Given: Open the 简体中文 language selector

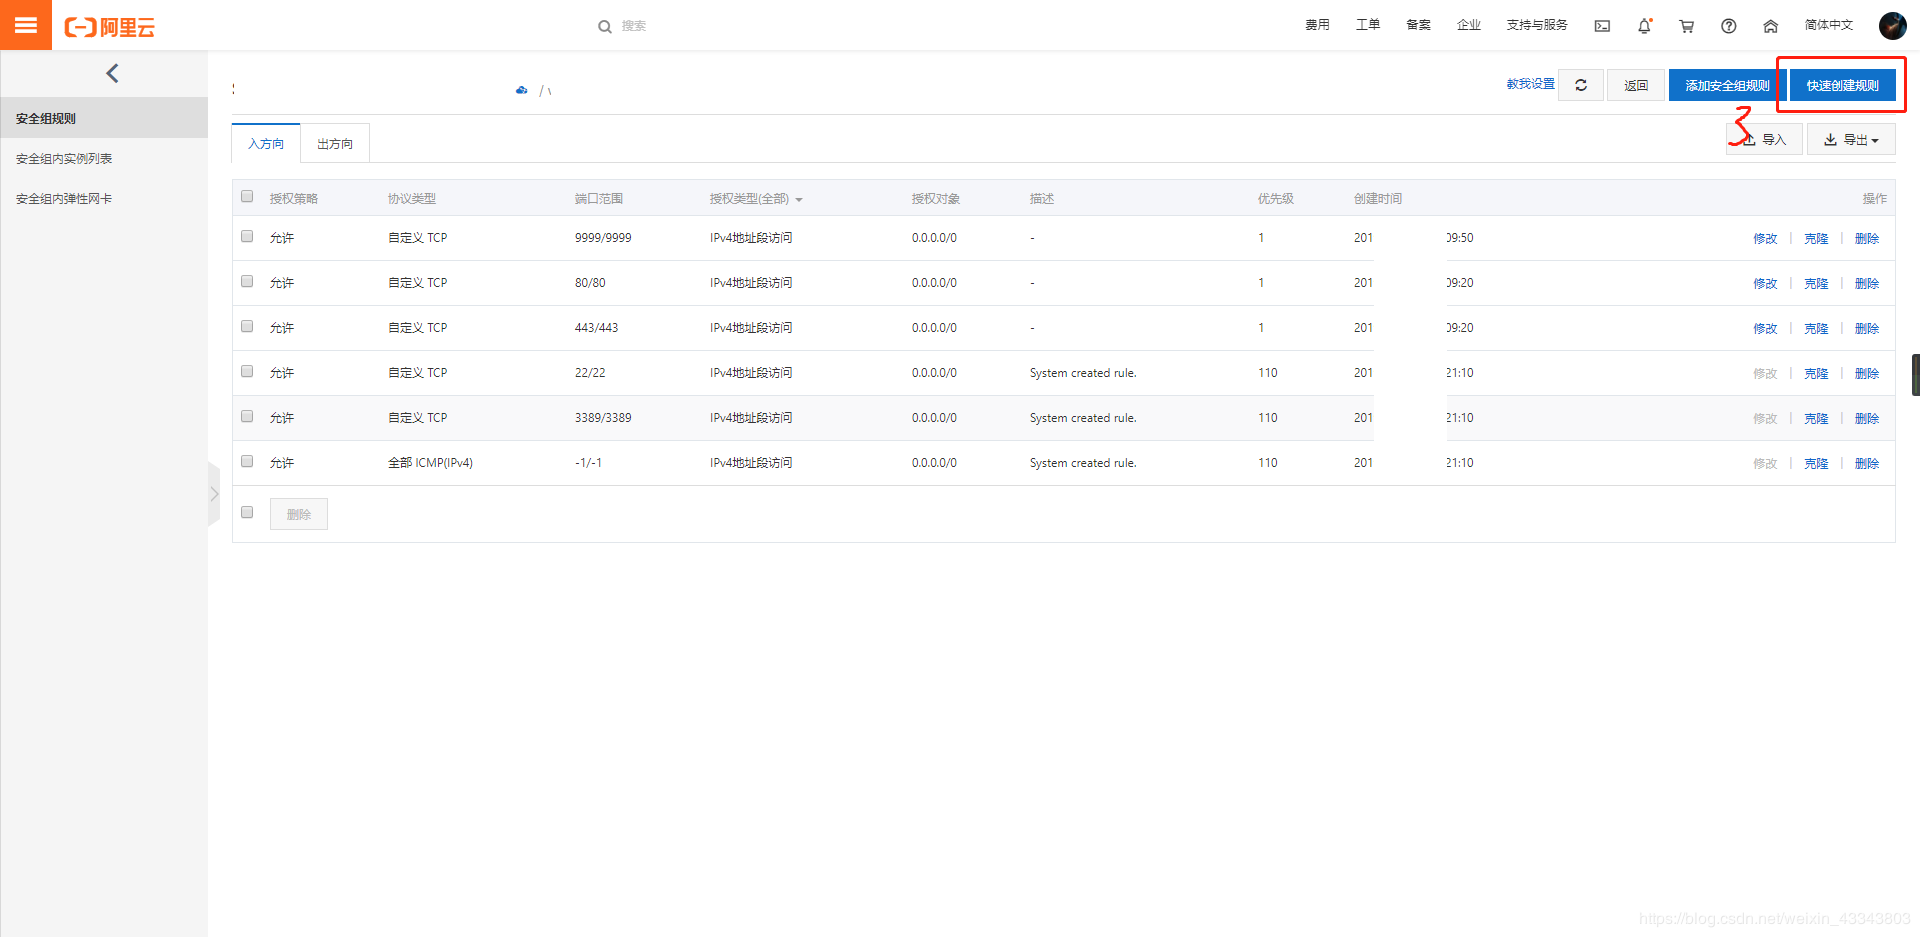Looking at the screenshot, I should (x=1828, y=25).
